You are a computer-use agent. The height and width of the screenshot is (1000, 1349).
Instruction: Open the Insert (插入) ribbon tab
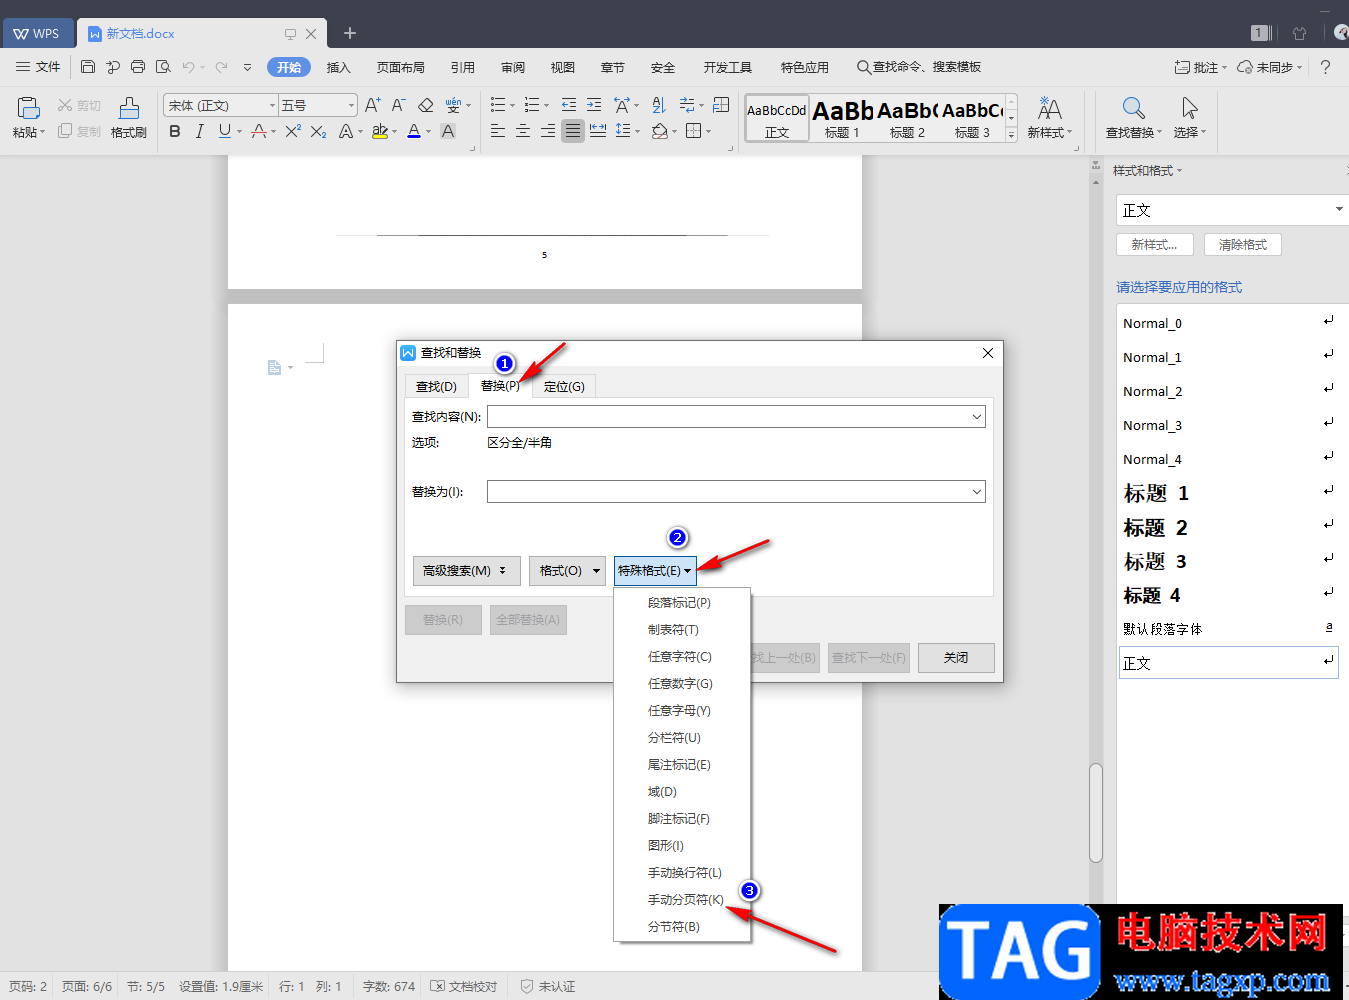click(339, 68)
